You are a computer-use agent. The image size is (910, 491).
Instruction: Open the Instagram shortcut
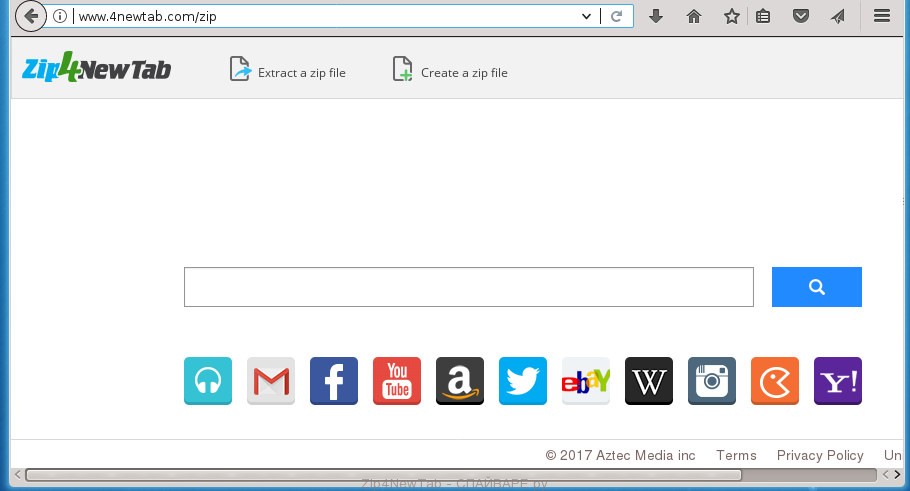click(x=712, y=381)
